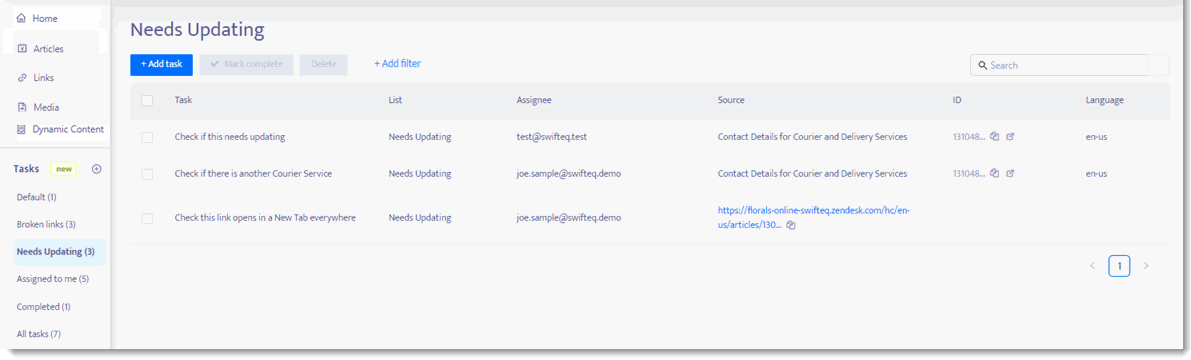Tick checkbox for 'another Courier Service' task
The height and width of the screenshot is (360, 1191).
[147, 174]
